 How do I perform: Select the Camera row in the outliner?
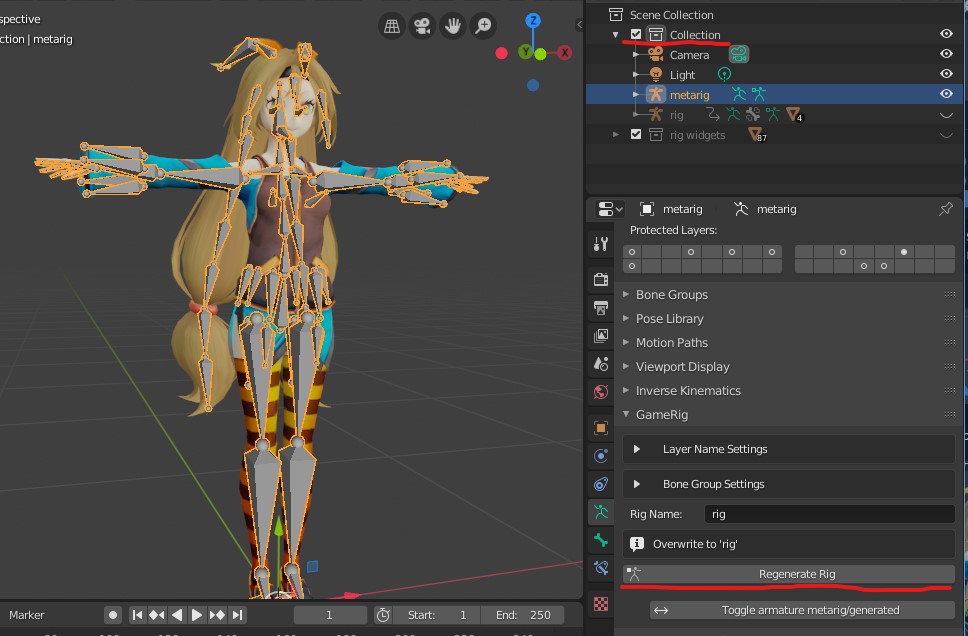coord(774,54)
